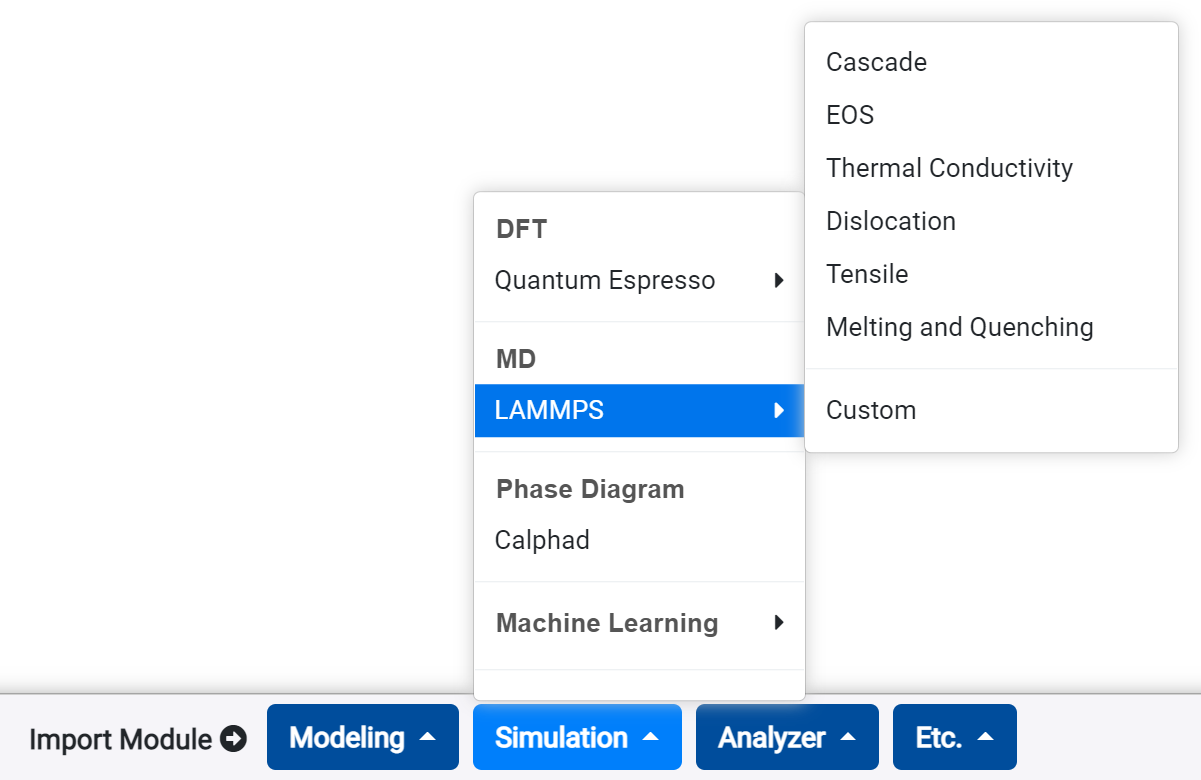Pick the Dislocation simulation option
Screen dimensions: 1201x780
(890, 221)
